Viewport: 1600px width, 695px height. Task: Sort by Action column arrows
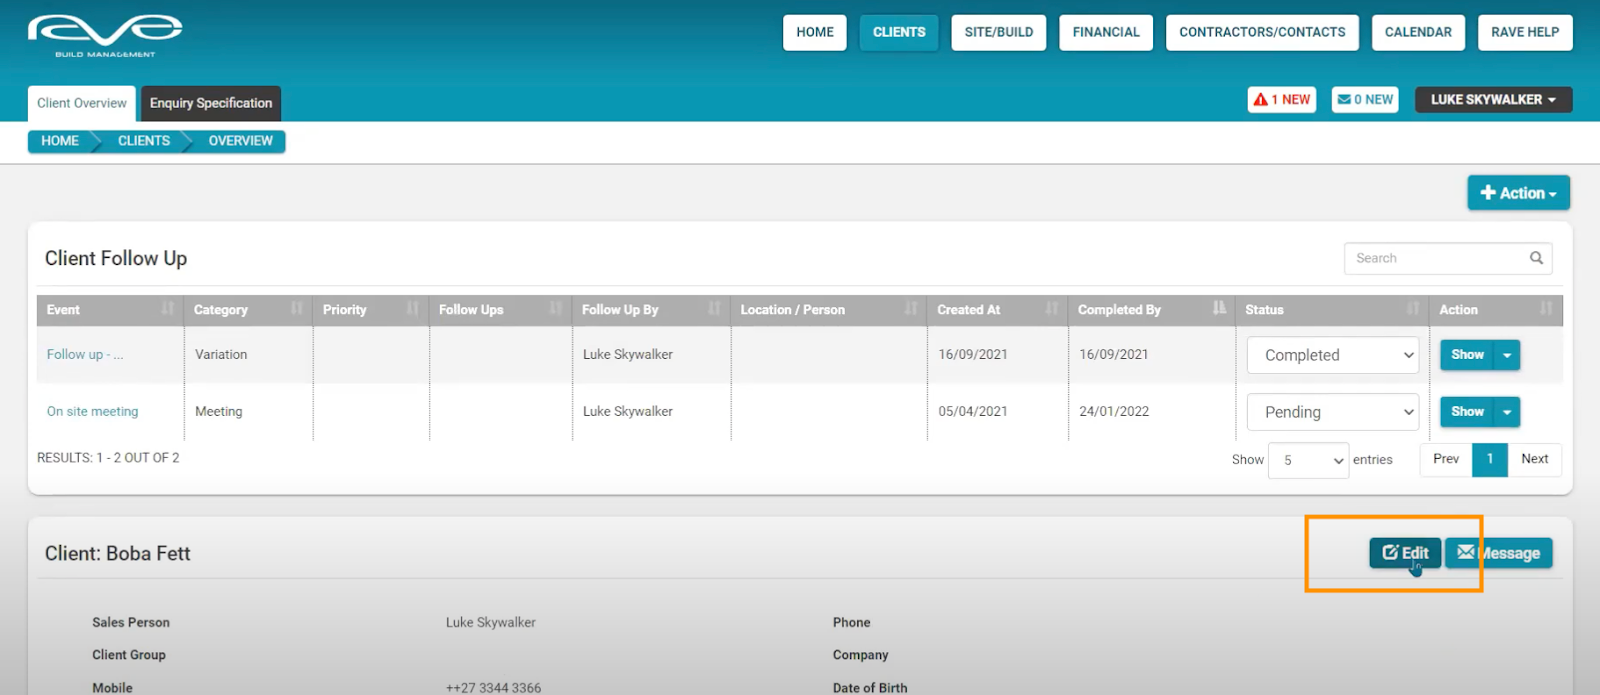[1547, 309]
